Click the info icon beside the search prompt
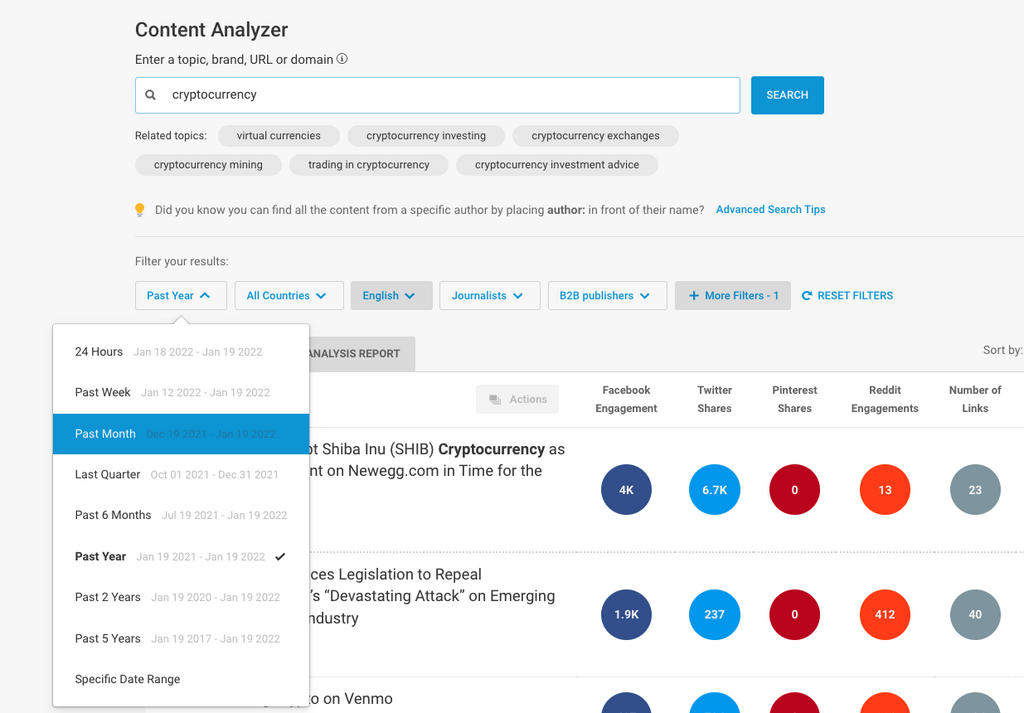Image resolution: width=1024 pixels, height=713 pixels. pos(342,59)
